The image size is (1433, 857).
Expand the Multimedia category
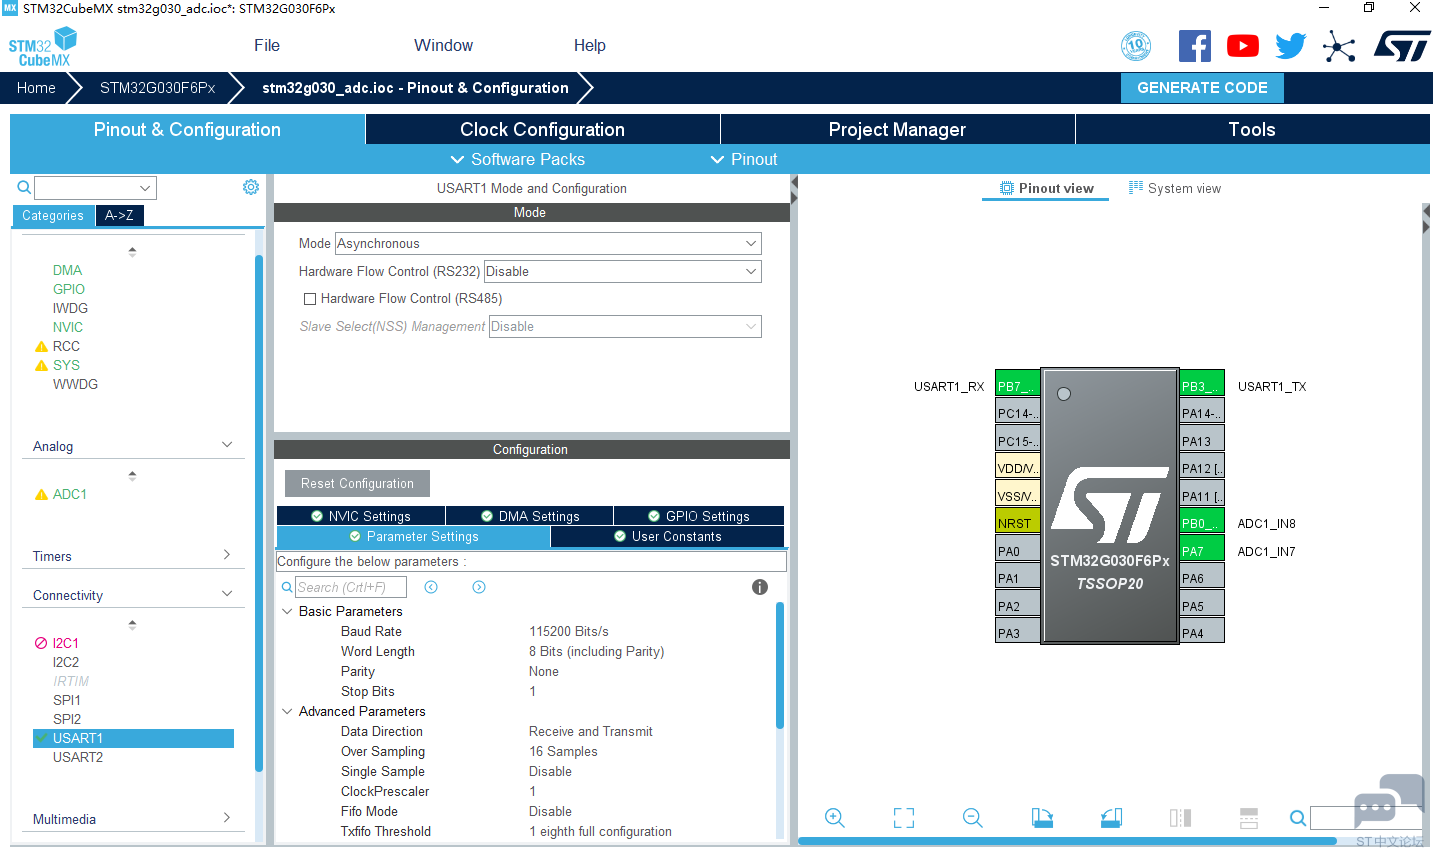pyautogui.click(x=227, y=818)
